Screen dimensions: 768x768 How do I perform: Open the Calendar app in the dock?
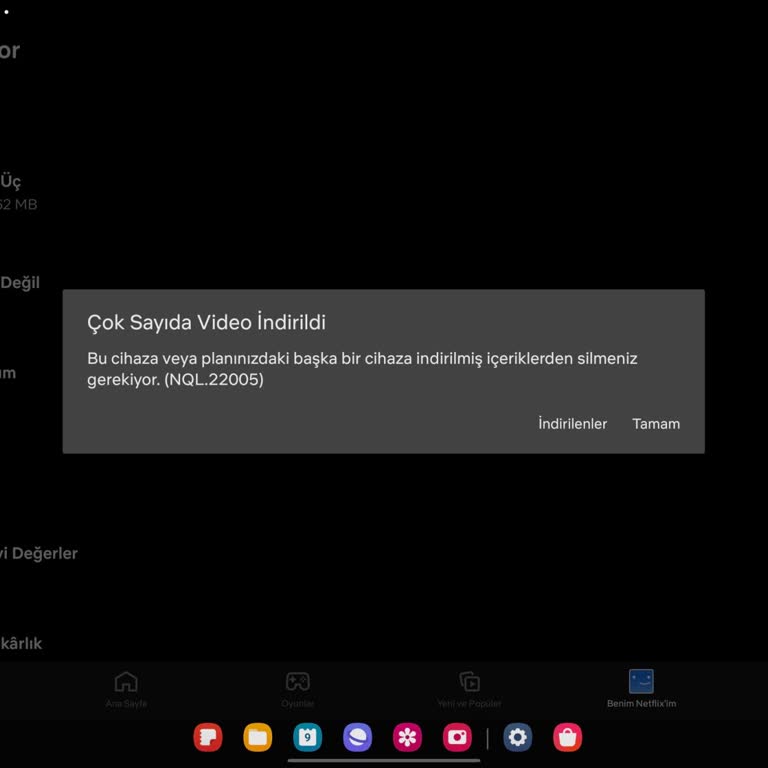click(x=308, y=737)
